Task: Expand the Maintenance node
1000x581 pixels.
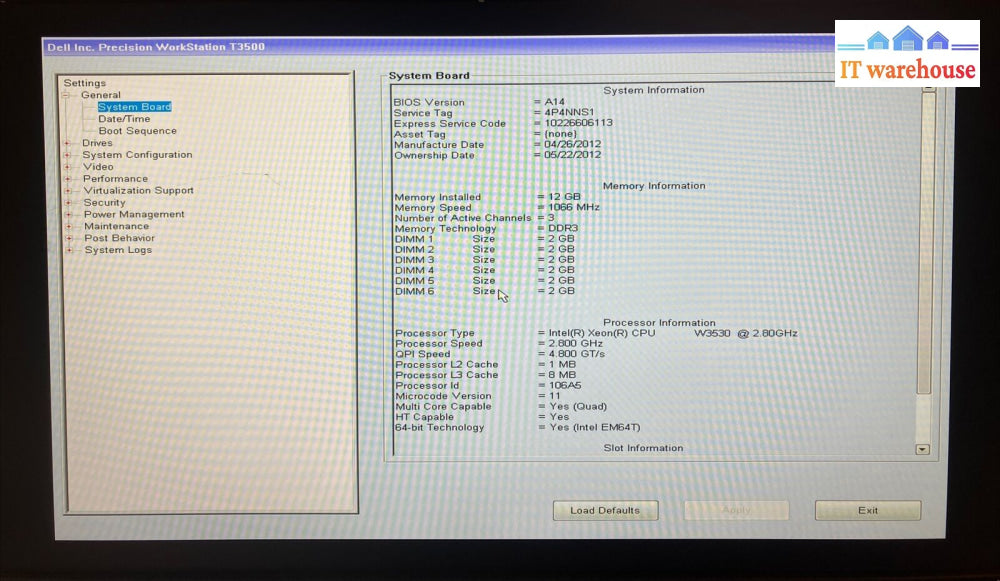Action: [68, 227]
